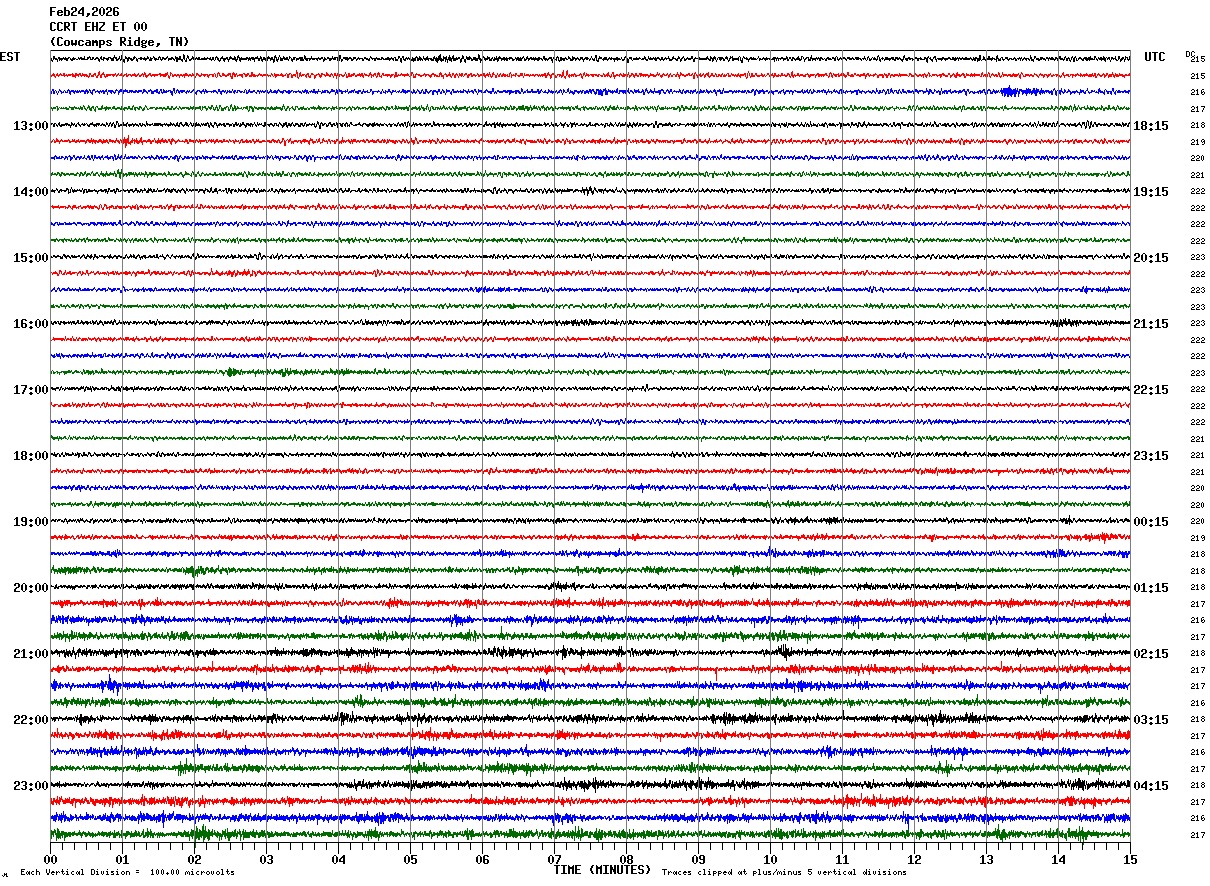Viewport: 1210px width, 886px height.
Task: Click the Traces clipped at plus/minus 5 note
Action: click(784, 873)
